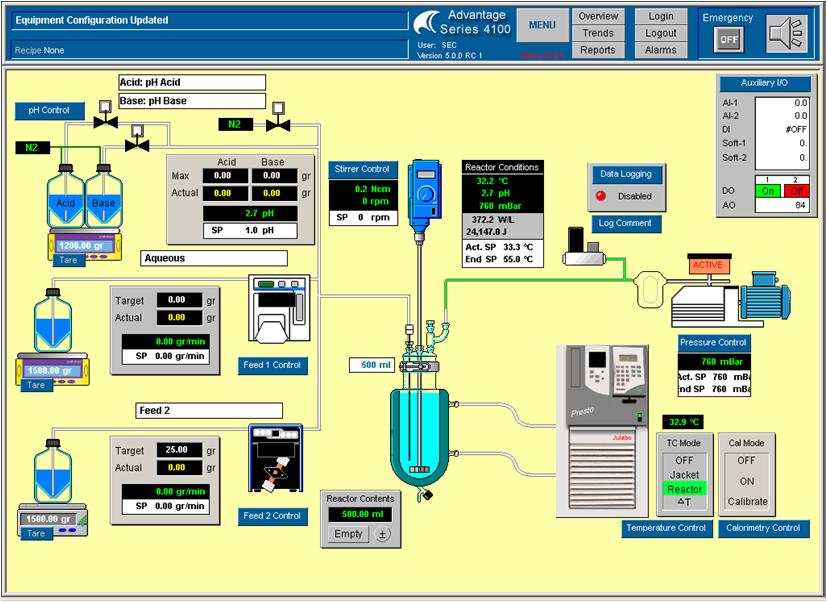Toggle DO channel 2 Off indicator
The width and height of the screenshot is (827, 602).
(x=796, y=191)
